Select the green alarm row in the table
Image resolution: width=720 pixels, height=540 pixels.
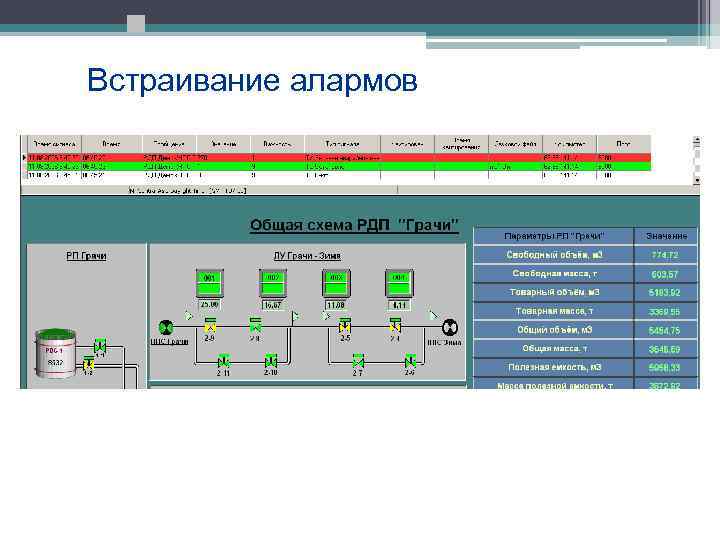coord(339,166)
